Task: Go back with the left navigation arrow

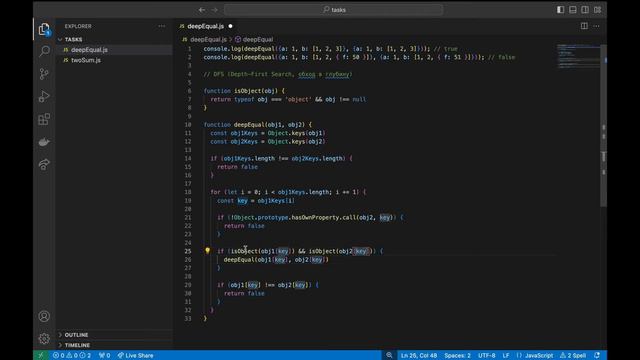Action: coord(202,10)
